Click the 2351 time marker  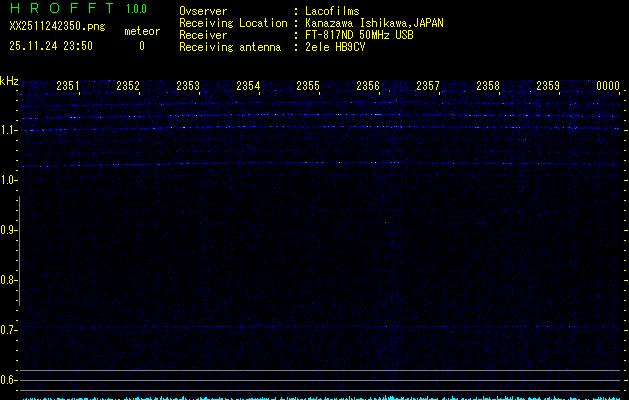[x=69, y=87]
